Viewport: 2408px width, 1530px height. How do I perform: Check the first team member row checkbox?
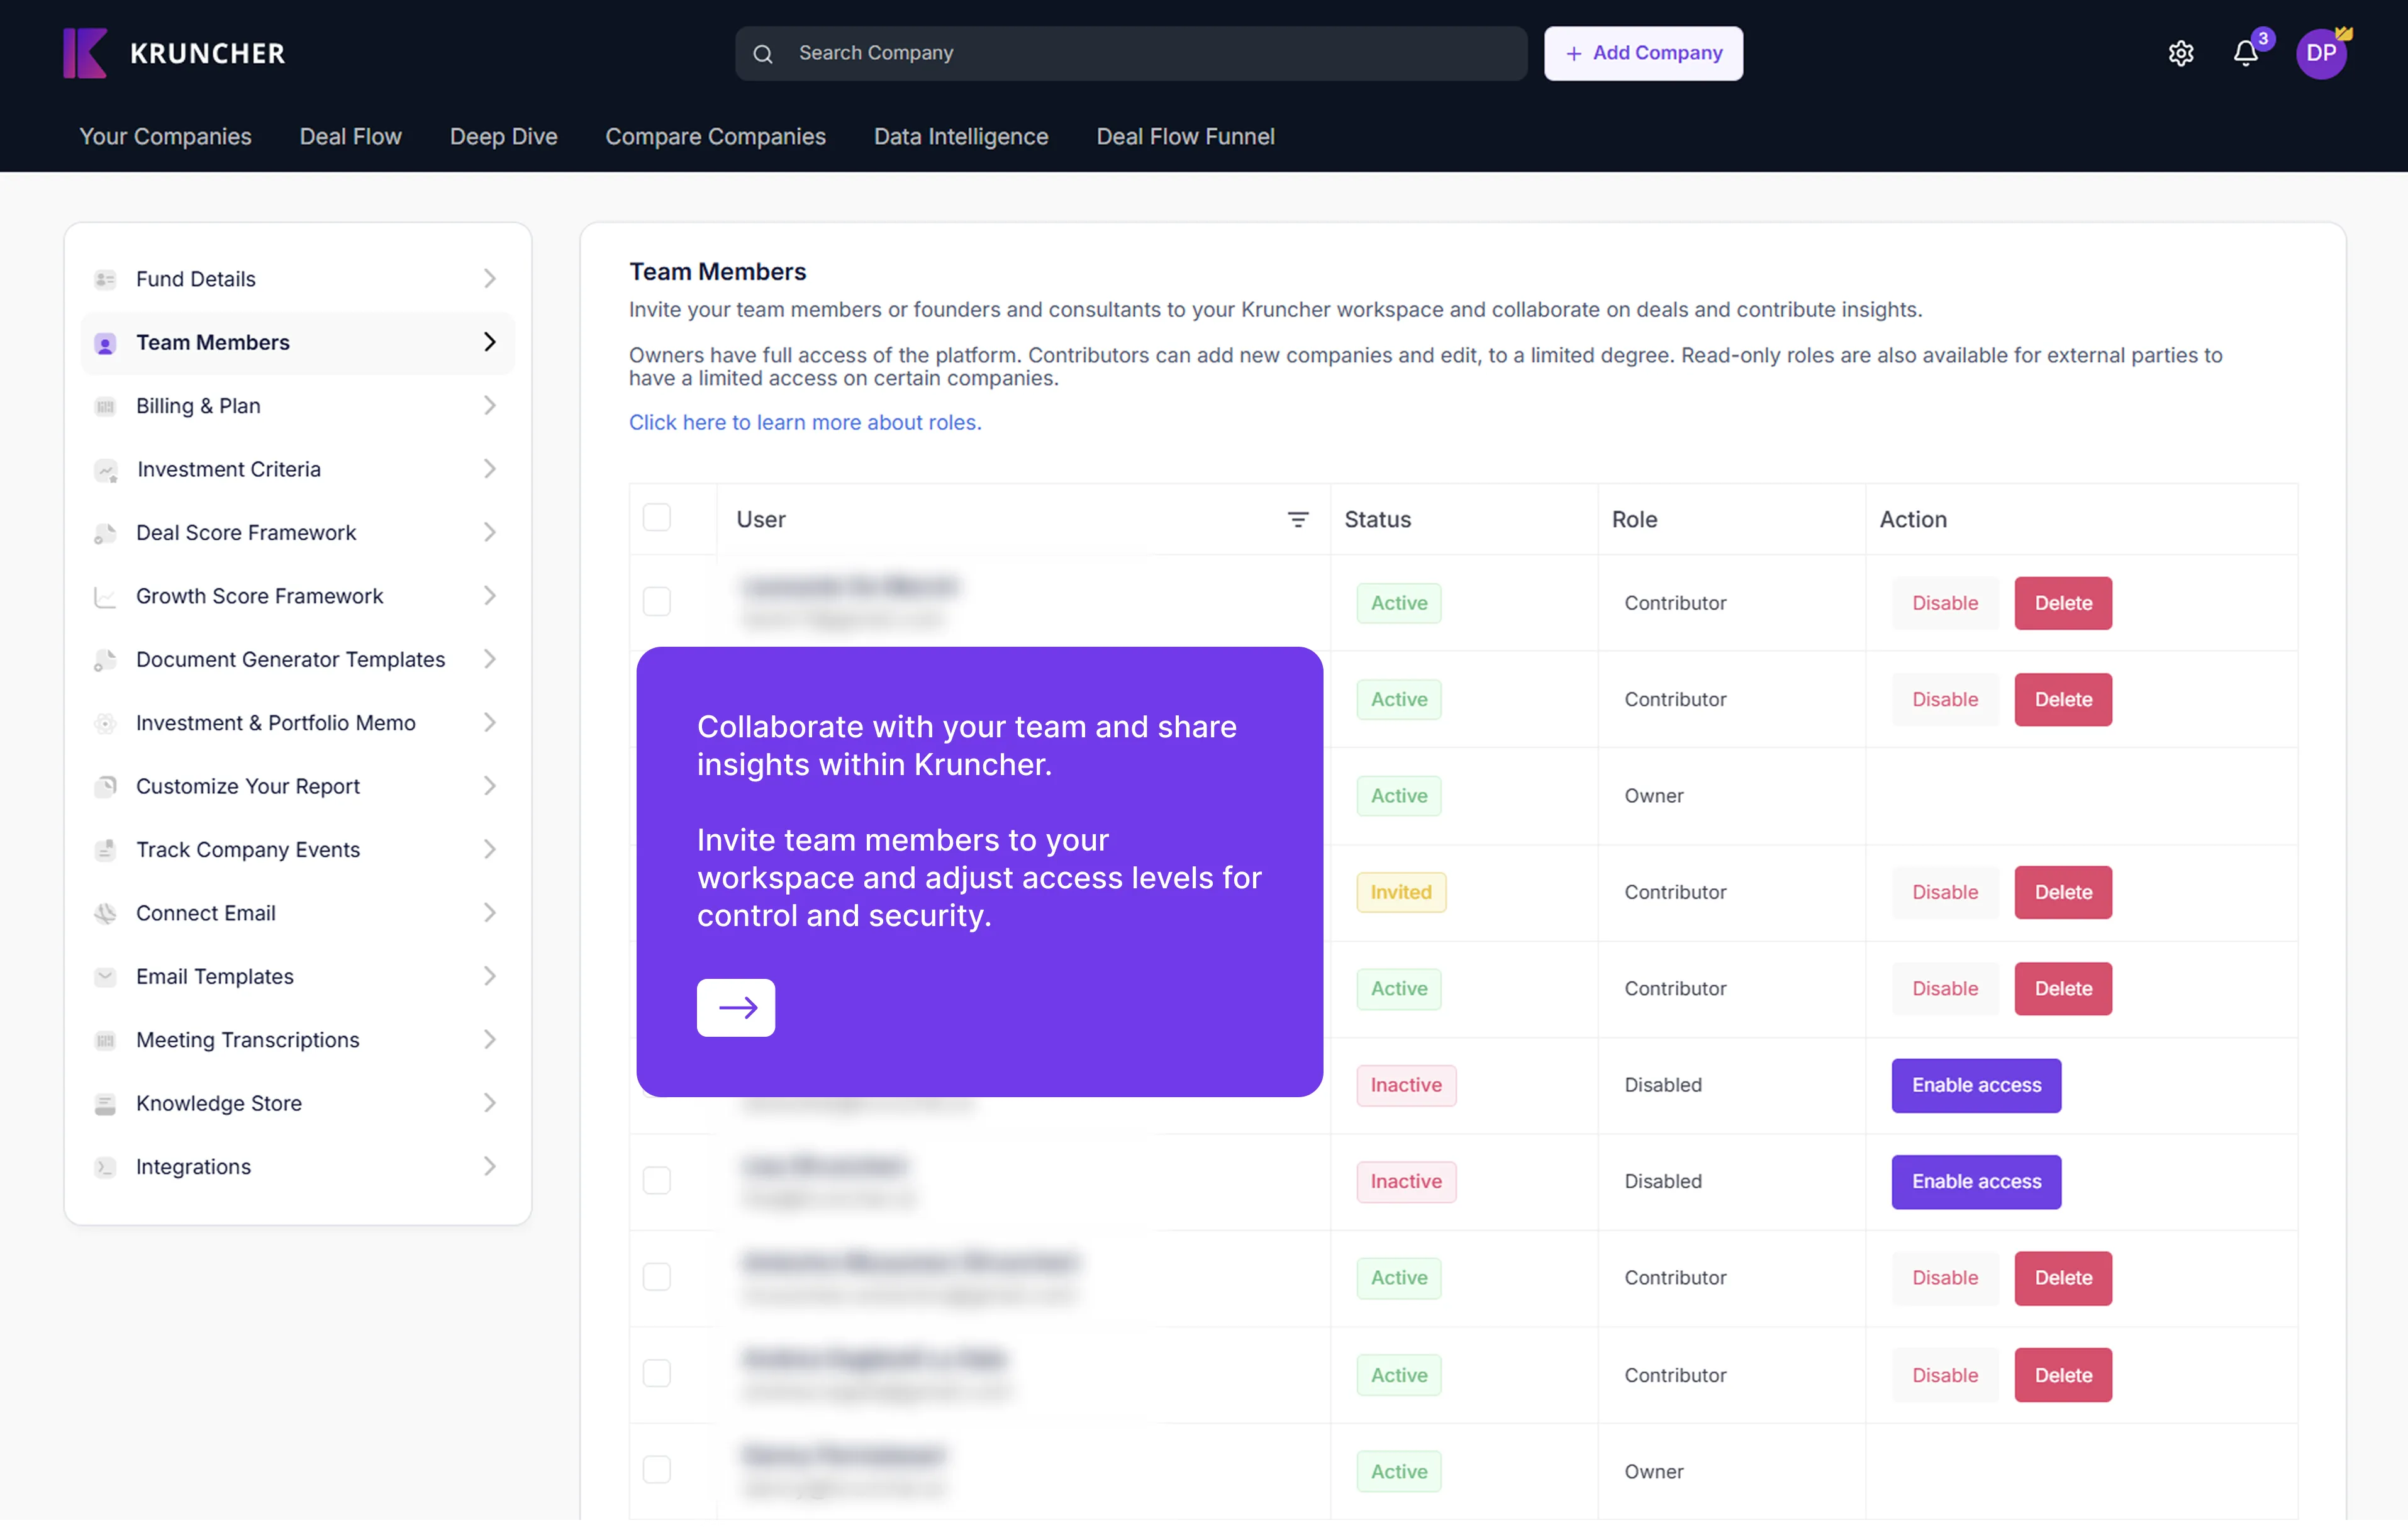pos(657,602)
